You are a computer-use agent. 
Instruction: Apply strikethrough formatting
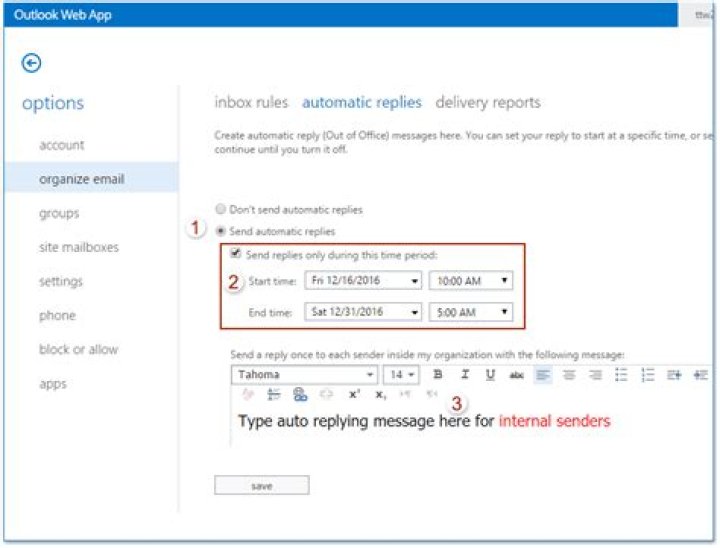(517, 375)
